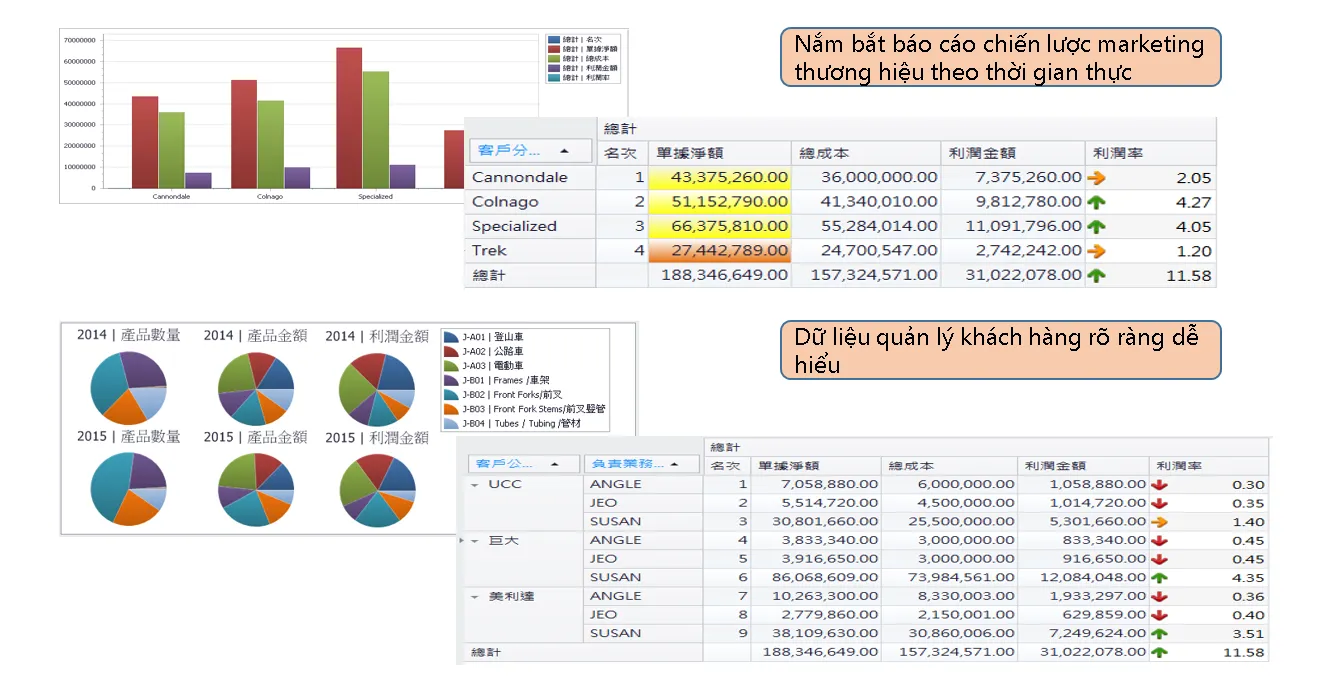Click green up arrow beside 4.35
The image size is (1327, 685).
point(1159,577)
